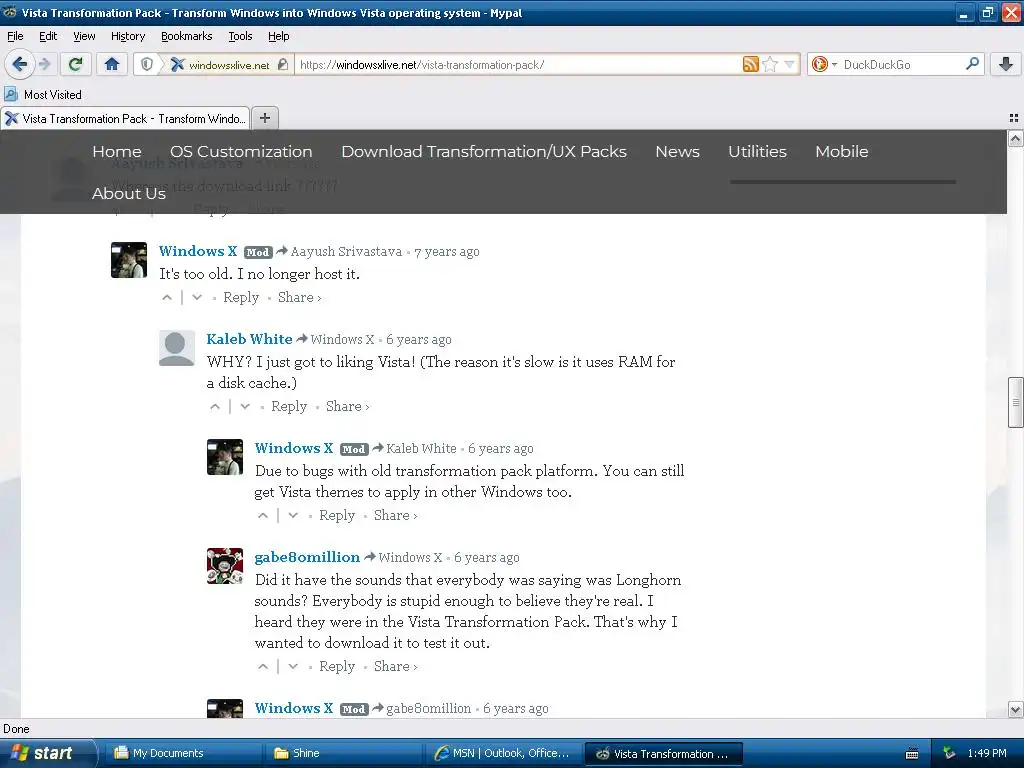Click the padlock icon in the address bar
The height and width of the screenshot is (768, 1024).
coord(282,64)
